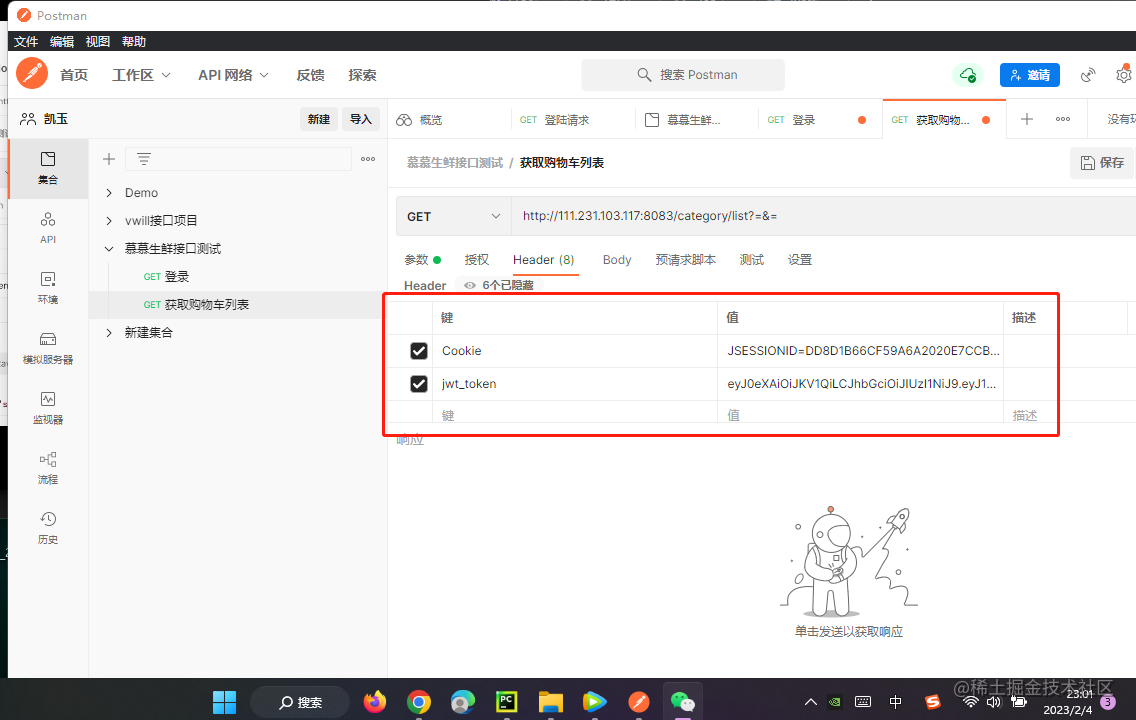Image resolution: width=1136 pixels, height=720 pixels.
Task: Open tab options three-dot menu
Action: (1063, 119)
